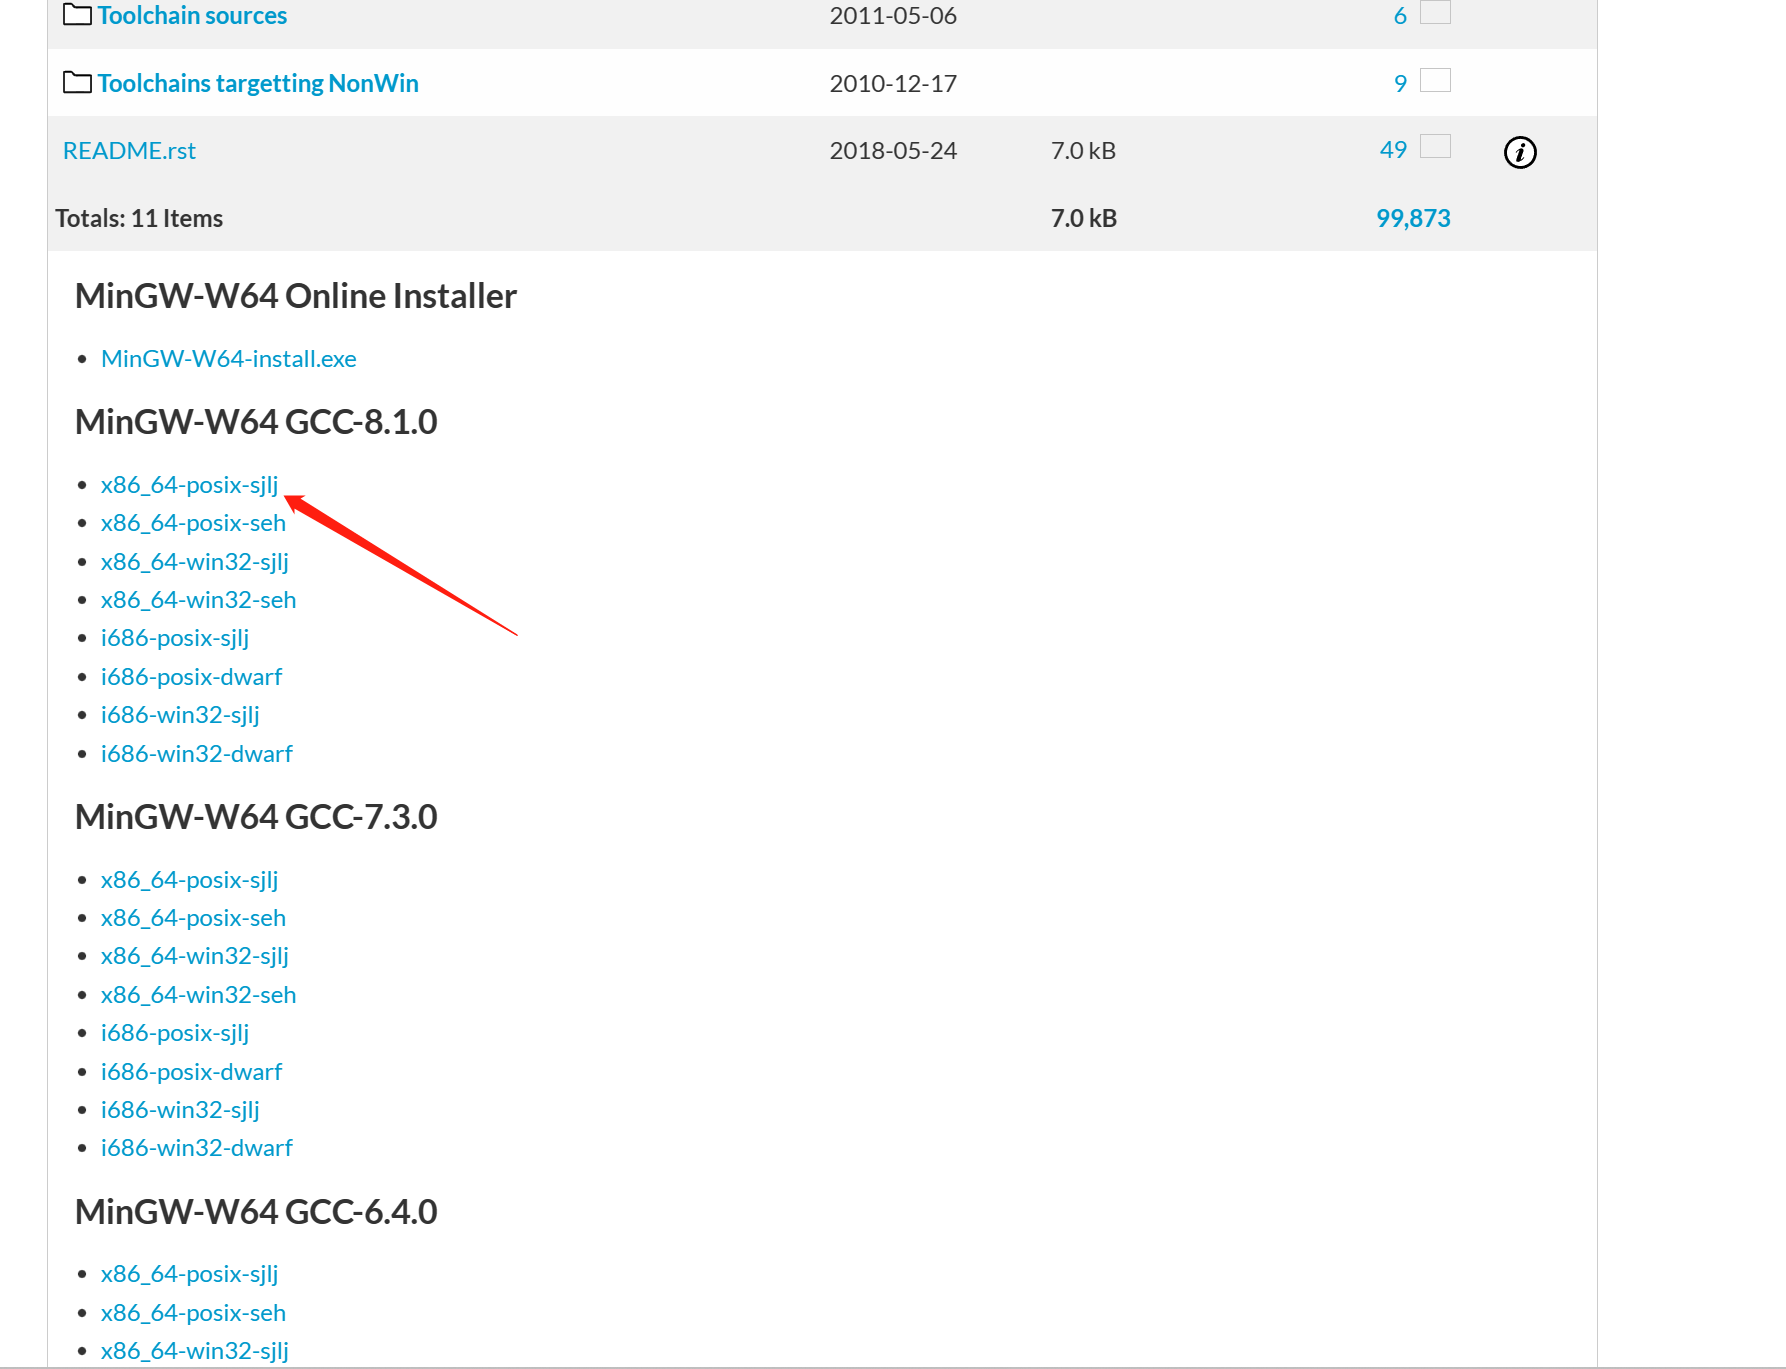The width and height of the screenshot is (1786, 1369).
Task: Click README.rst size 7.0 kB
Action: click(1083, 150)
